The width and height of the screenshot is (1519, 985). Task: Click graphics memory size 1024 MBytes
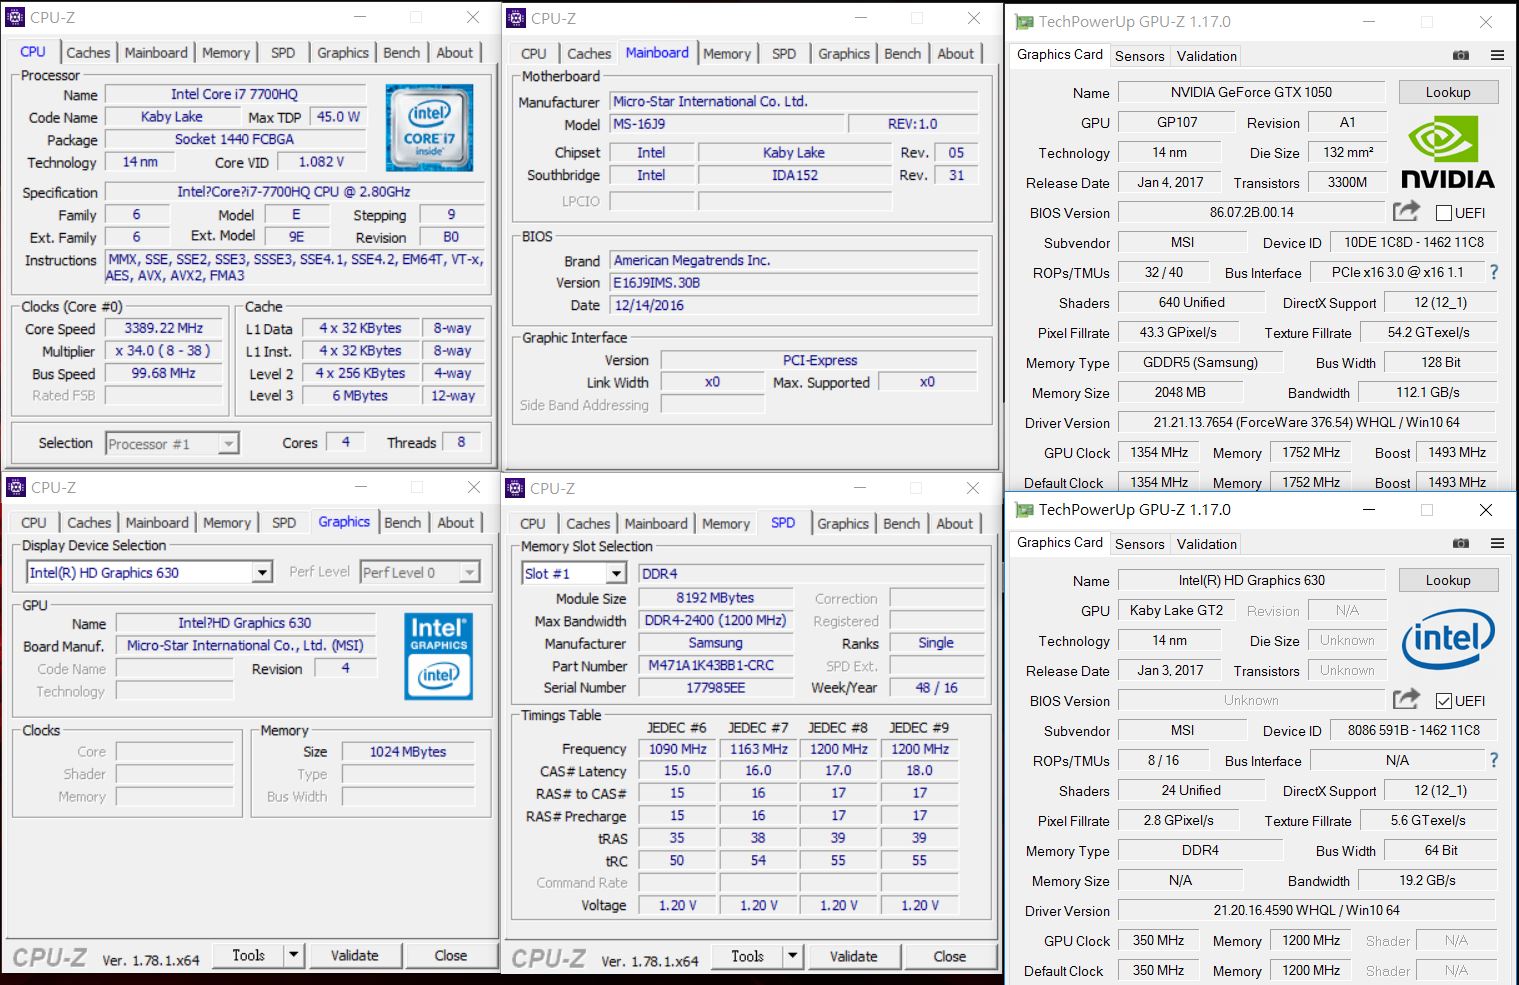pyautogui.click(x=408, y=751)
